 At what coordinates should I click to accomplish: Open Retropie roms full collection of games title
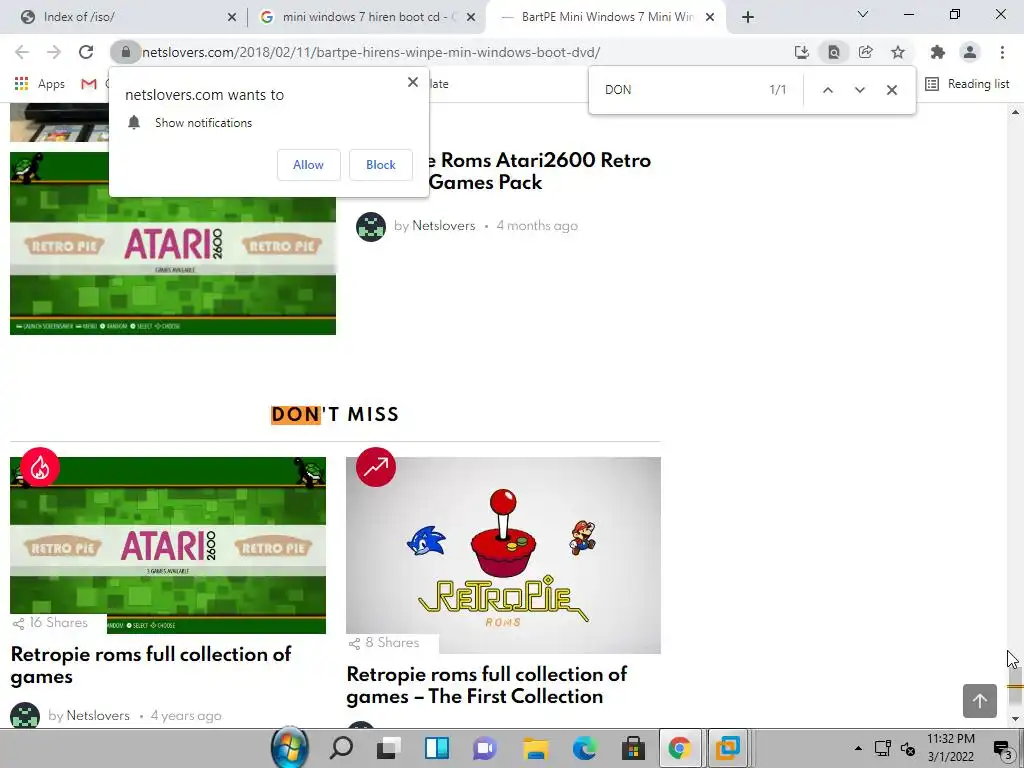tap(151, 665)
